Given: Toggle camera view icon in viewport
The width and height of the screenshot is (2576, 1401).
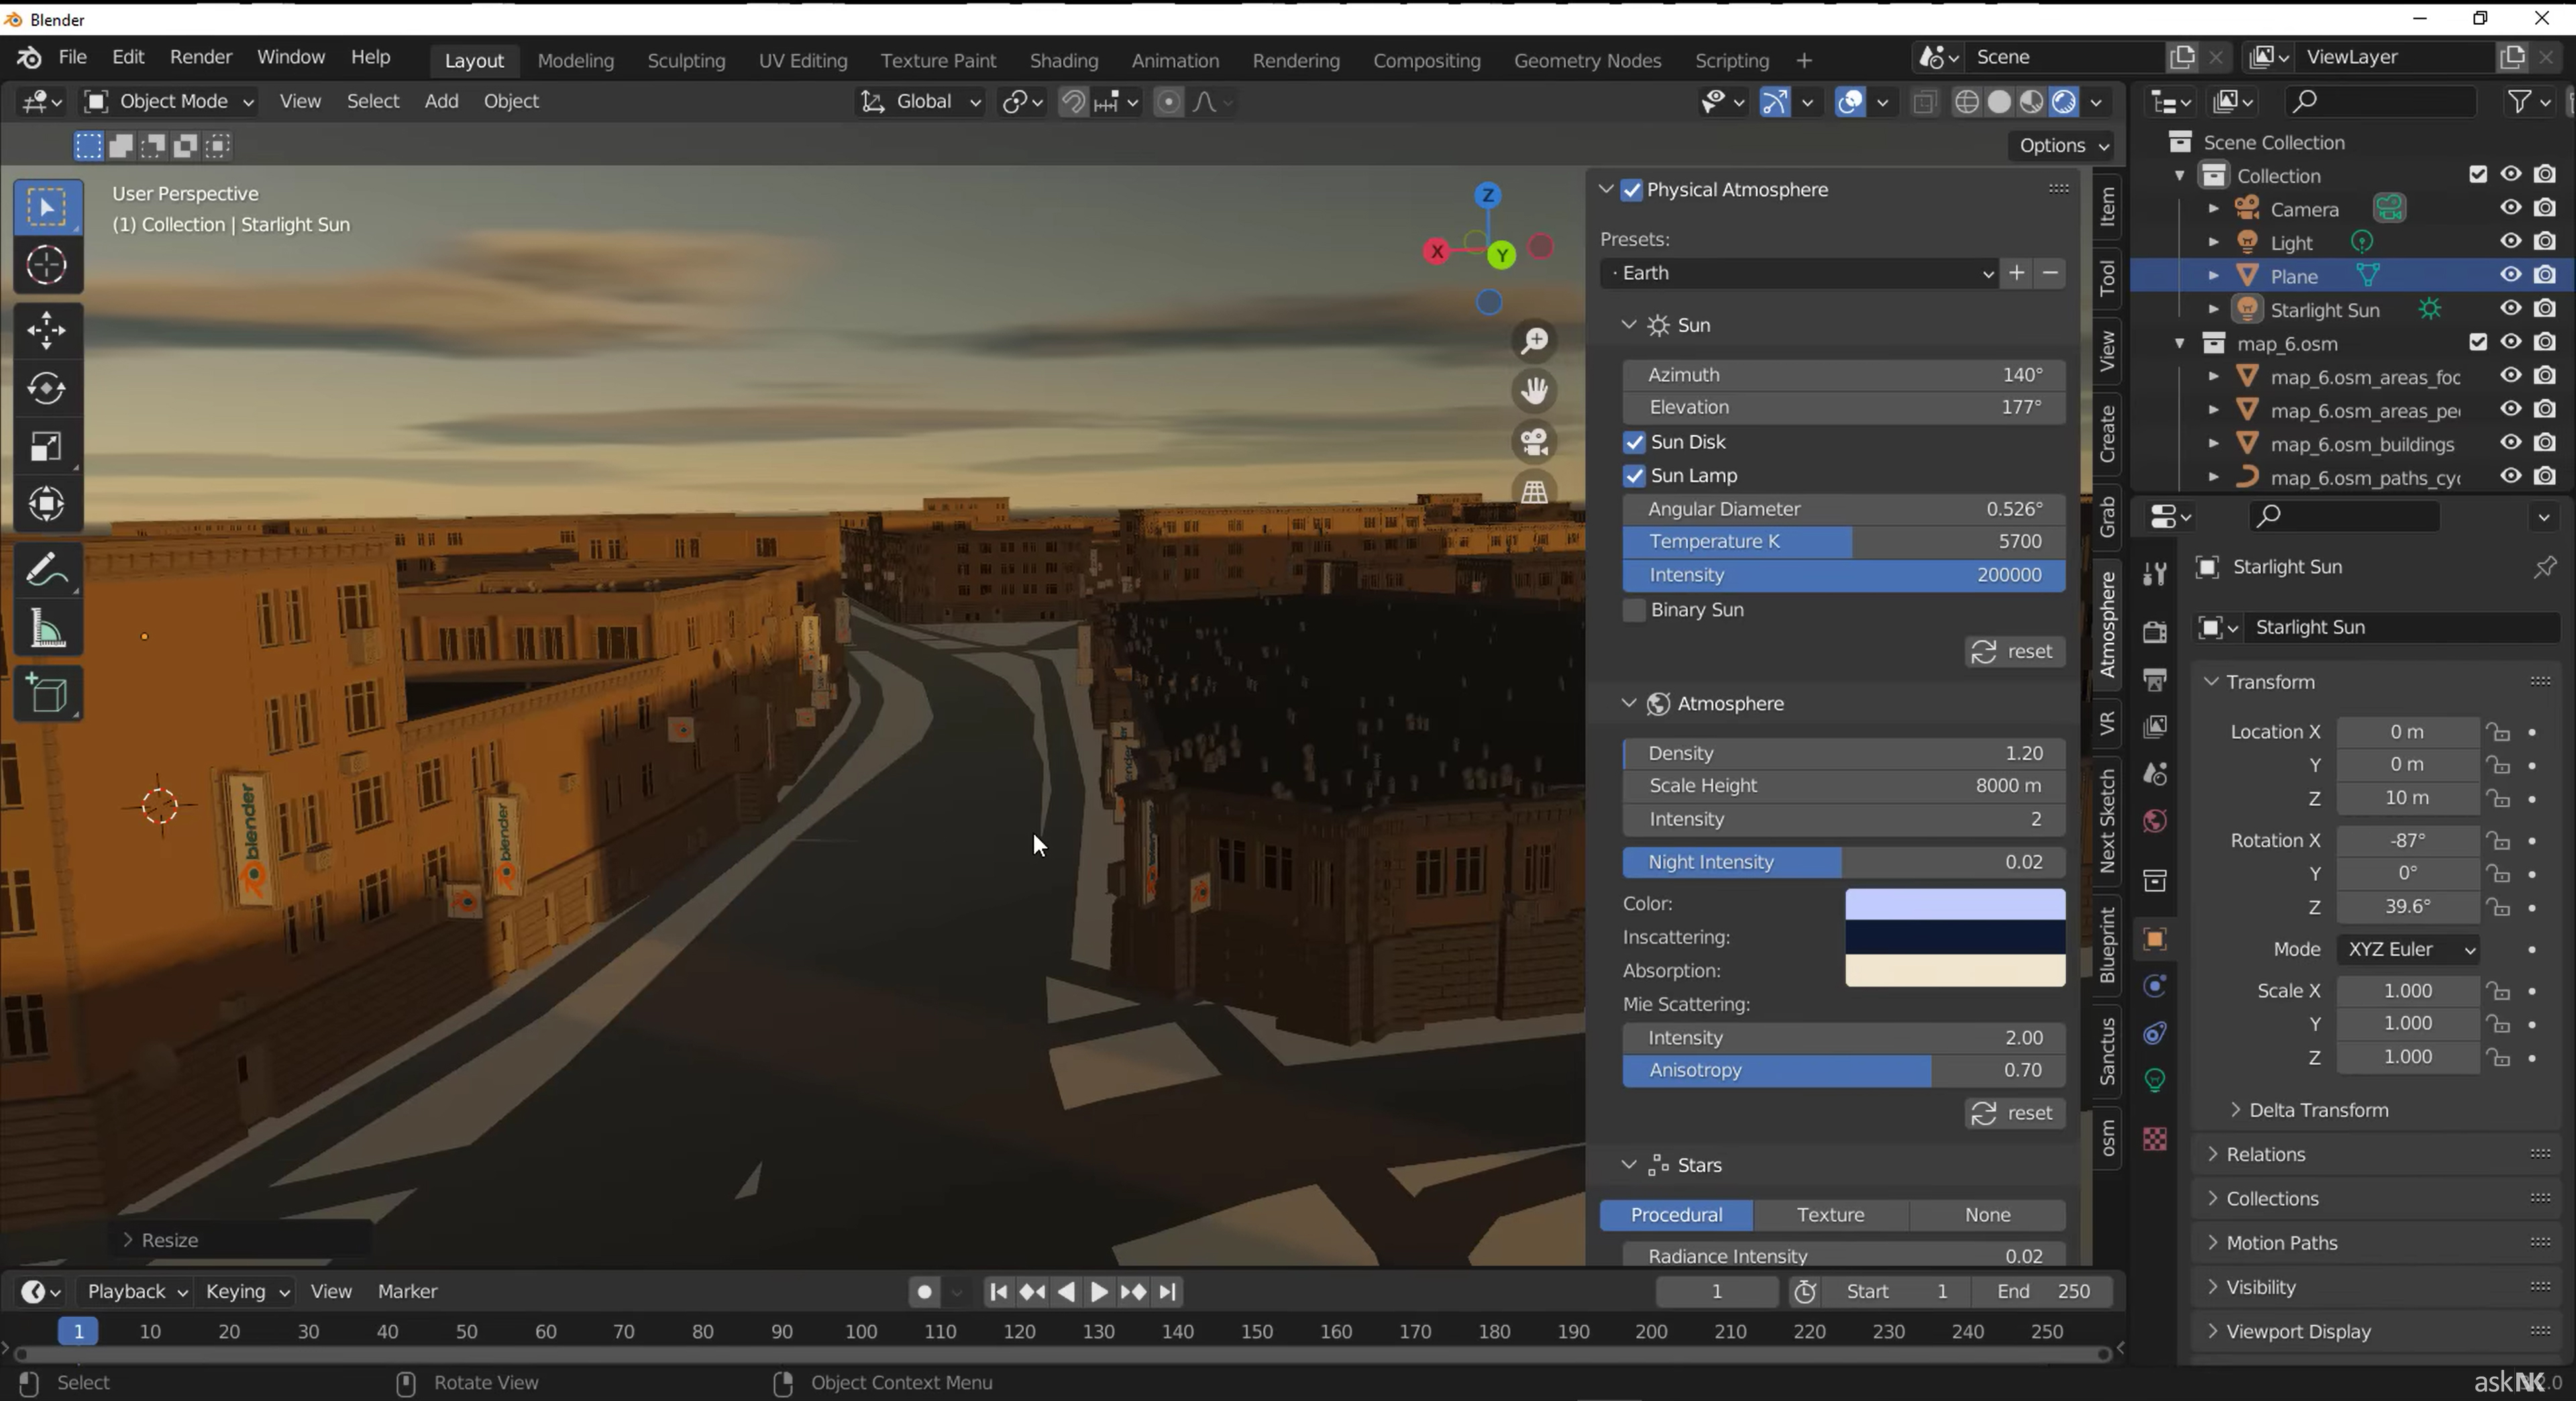Looking at the screenshot, I should coord(1534,441).
